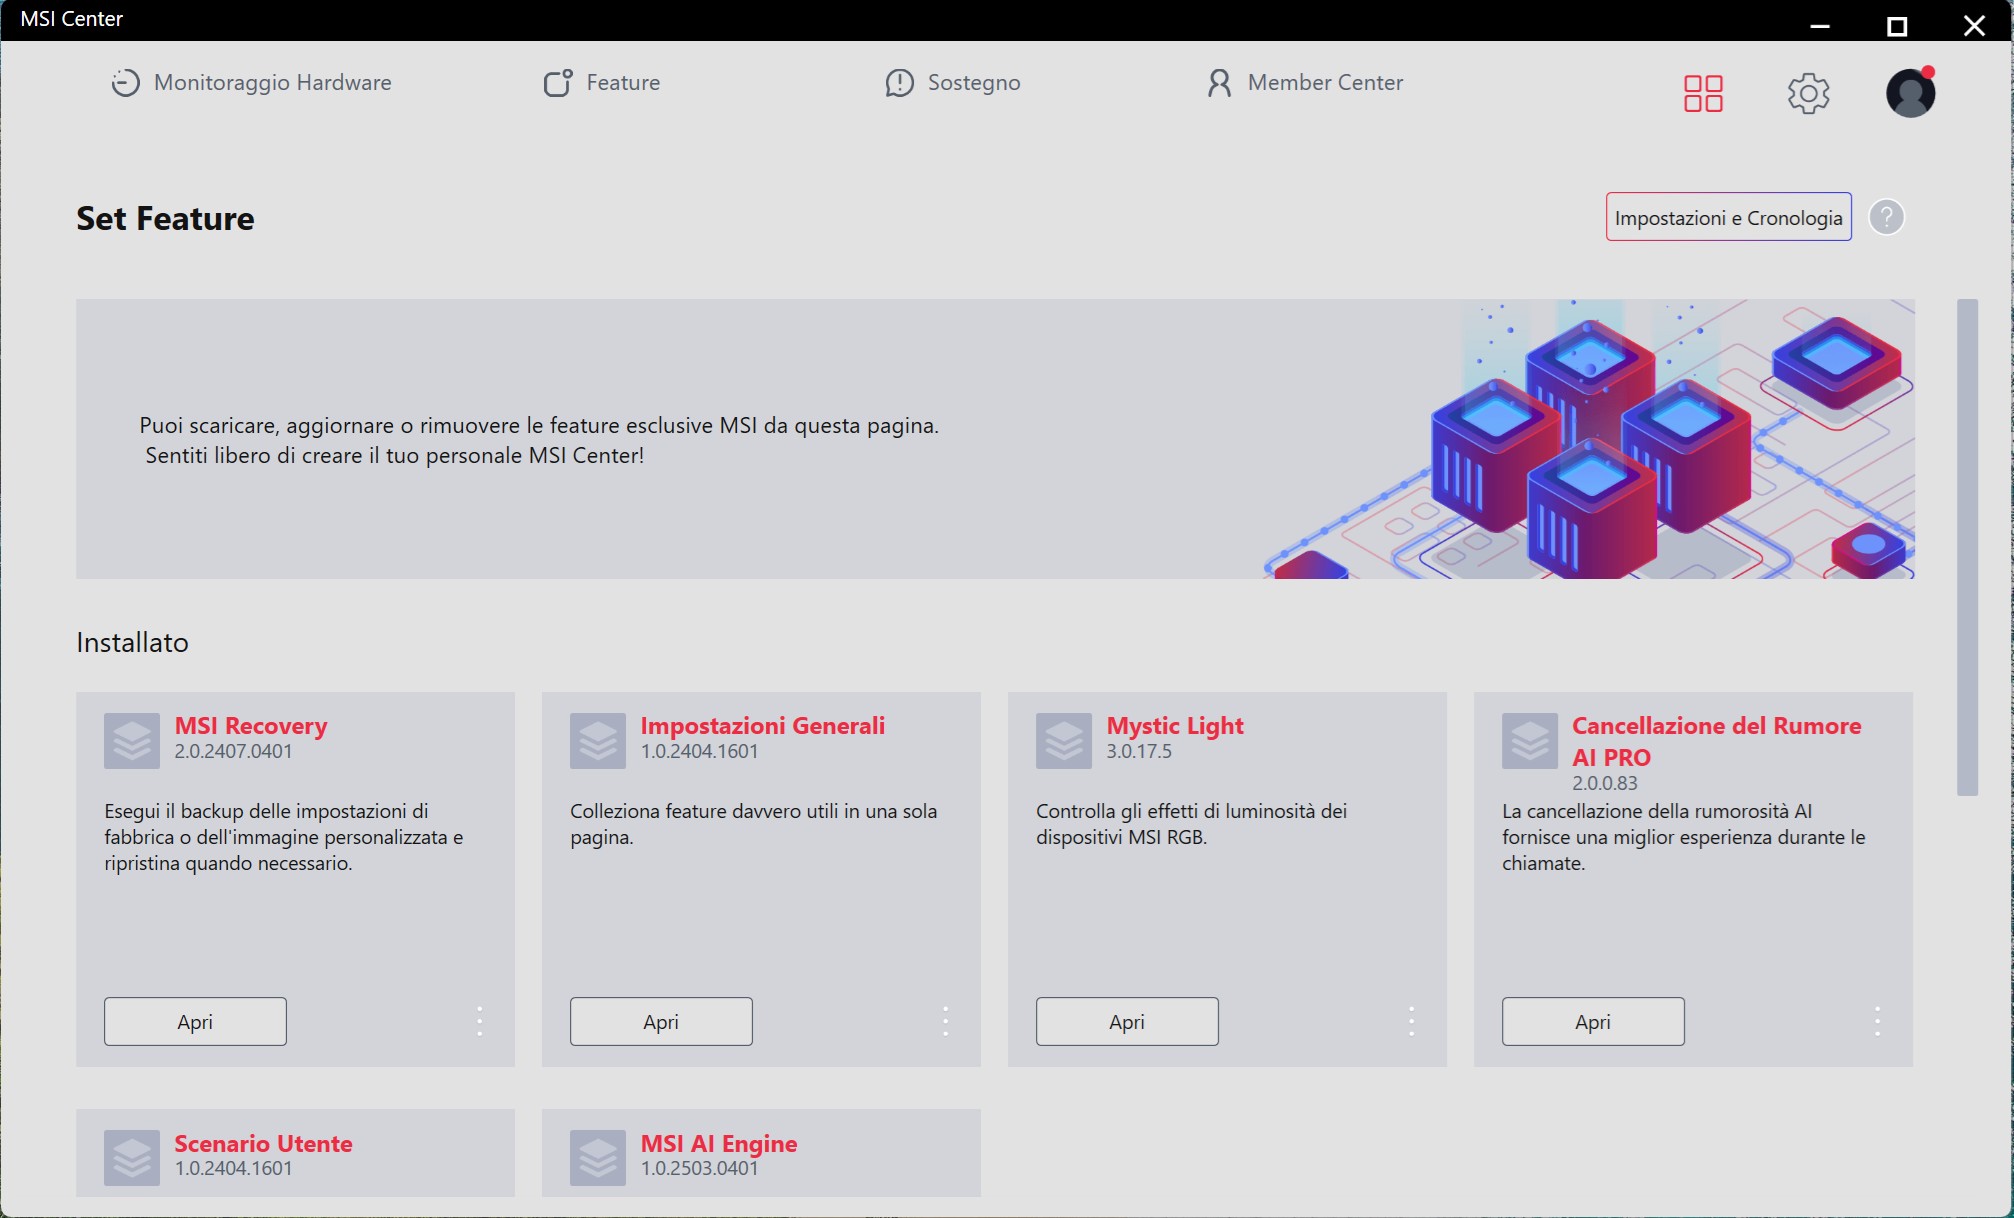Viewport: 2014px width, 1218px height.
Task: Click the vertical scrollbar thumb
Action: point(1967,547)
